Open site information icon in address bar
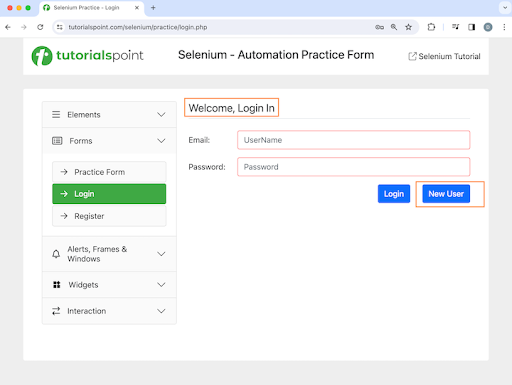Screen dimensions: 512x385 pos(60,27)
